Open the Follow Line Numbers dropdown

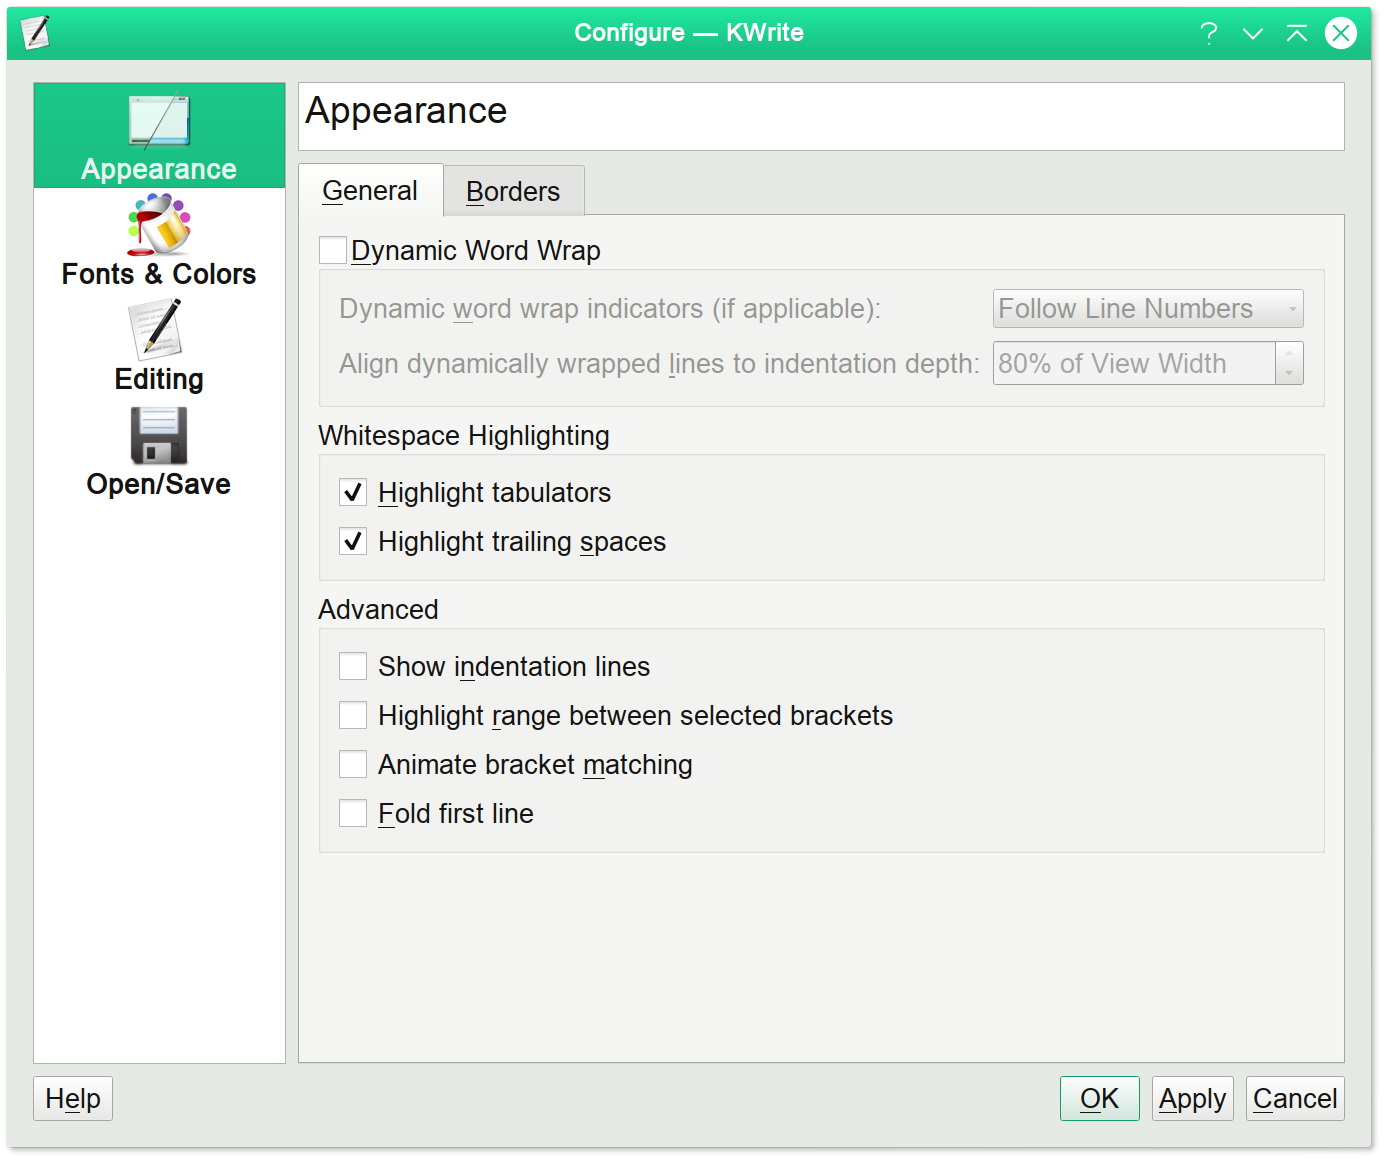(x=1147, y=309)
